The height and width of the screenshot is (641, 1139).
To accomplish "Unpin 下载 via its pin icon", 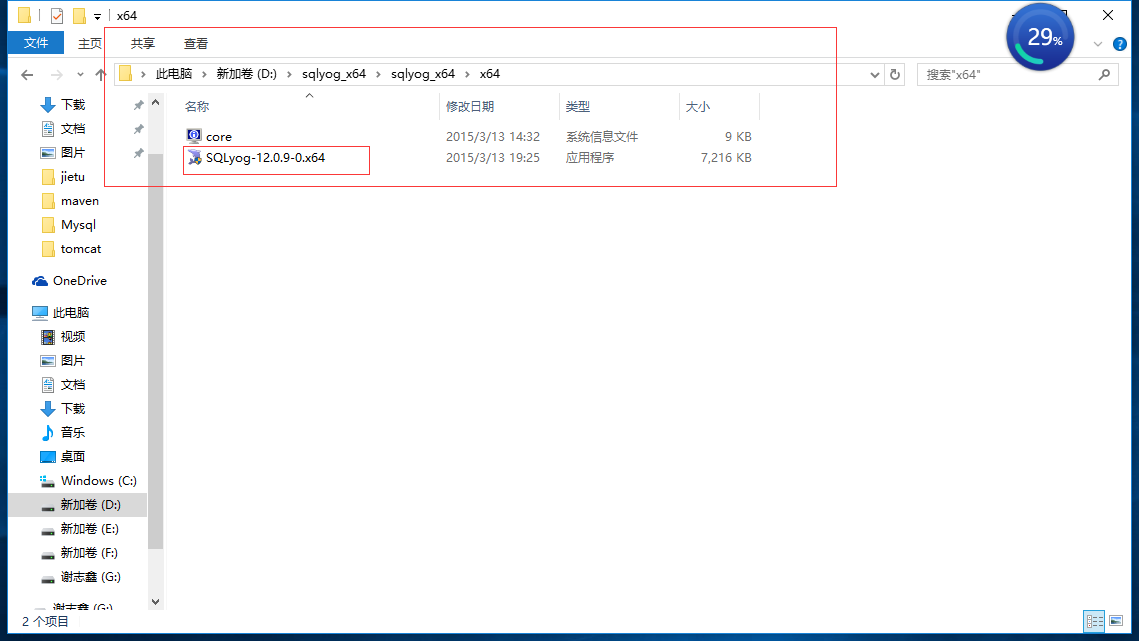I will [x=138, y=105].
